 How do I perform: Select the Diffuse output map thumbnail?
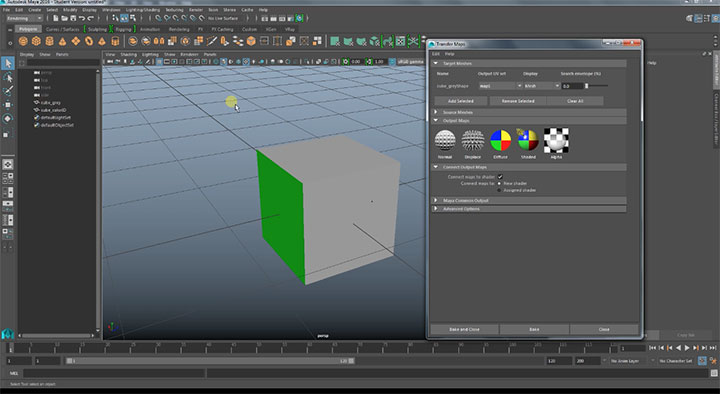[x=501, y=140]
